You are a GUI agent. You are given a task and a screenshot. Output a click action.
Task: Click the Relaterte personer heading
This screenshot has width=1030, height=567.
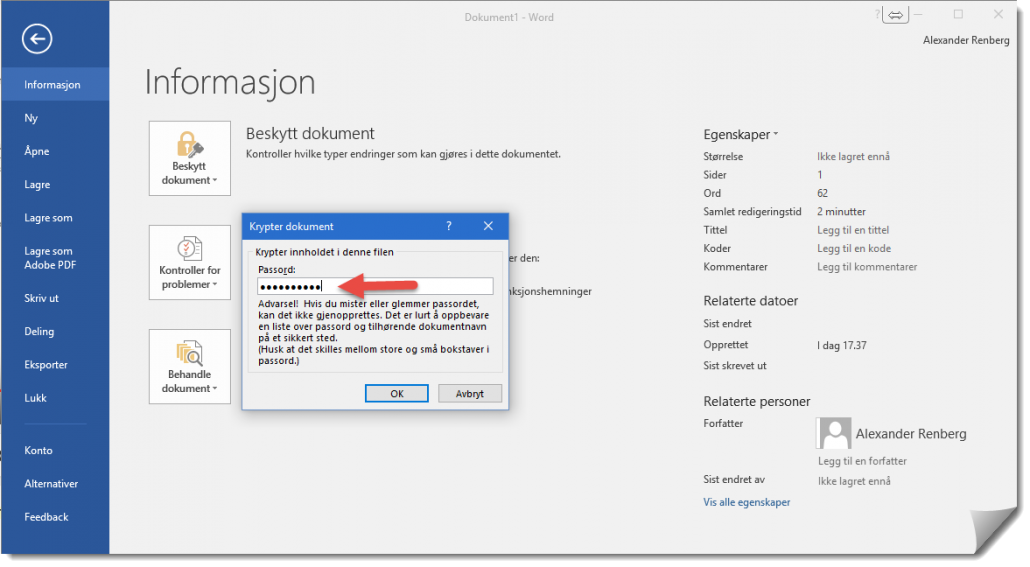pos(757,401)
